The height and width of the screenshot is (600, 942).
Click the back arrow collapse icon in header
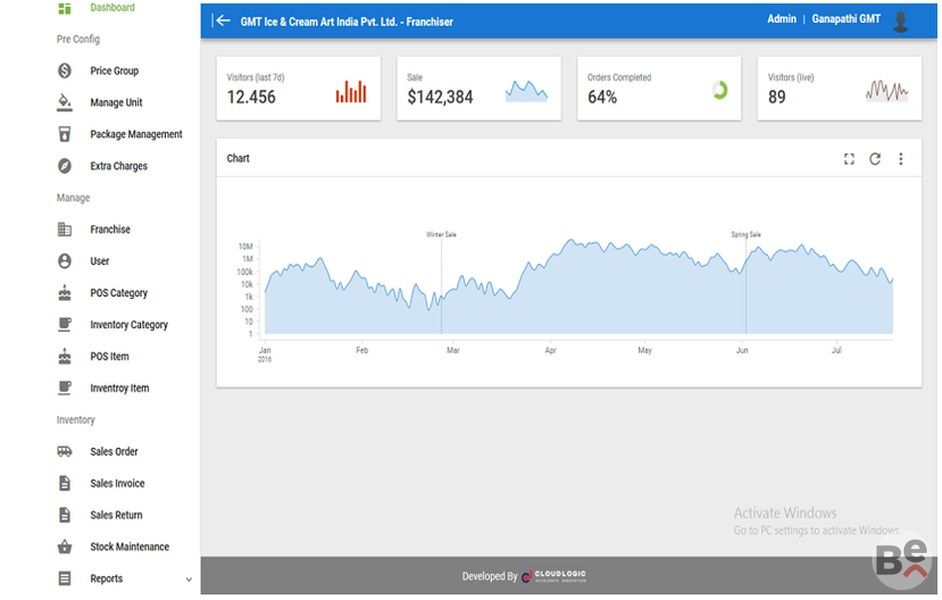pyautogui.click(x=222, y=20)
